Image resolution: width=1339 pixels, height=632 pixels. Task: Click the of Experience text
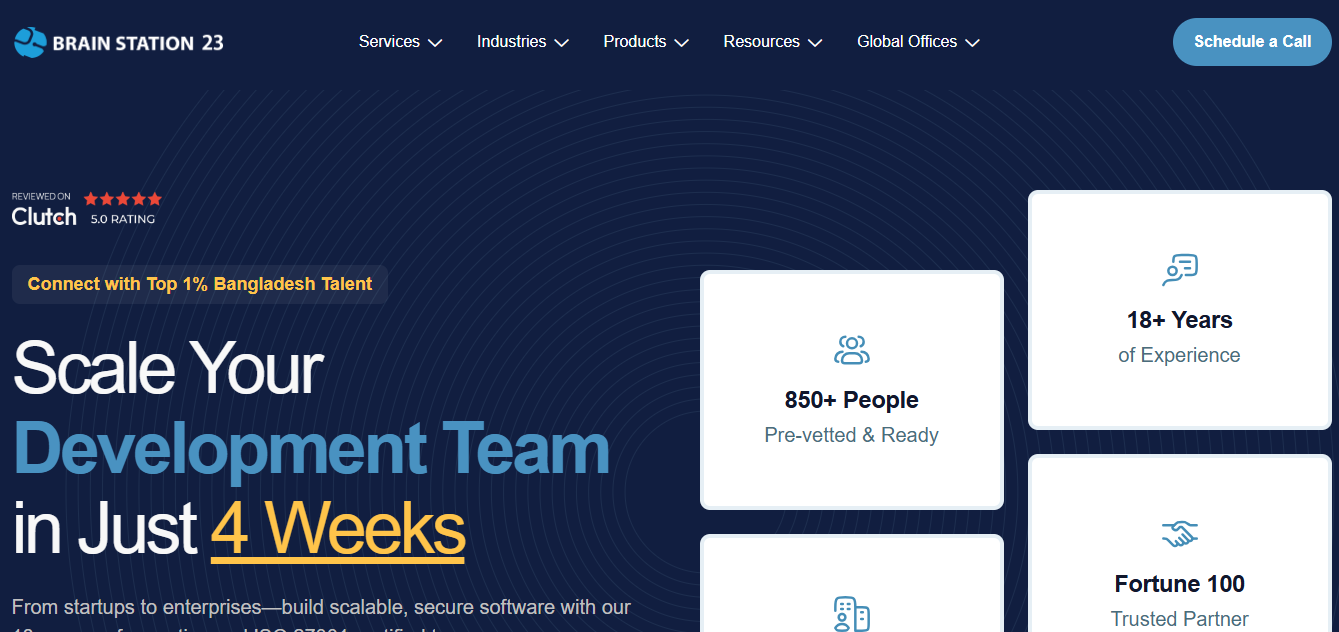coord(1180,355)
